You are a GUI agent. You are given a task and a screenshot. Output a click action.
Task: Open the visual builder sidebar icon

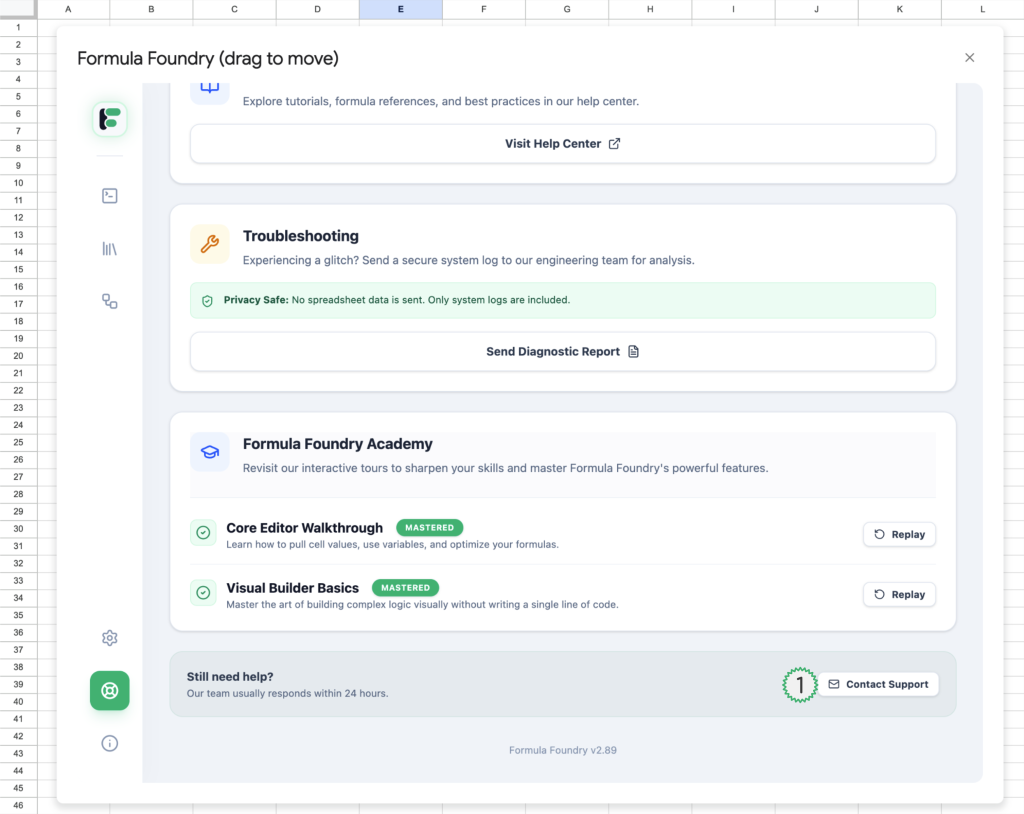[110, 301]
